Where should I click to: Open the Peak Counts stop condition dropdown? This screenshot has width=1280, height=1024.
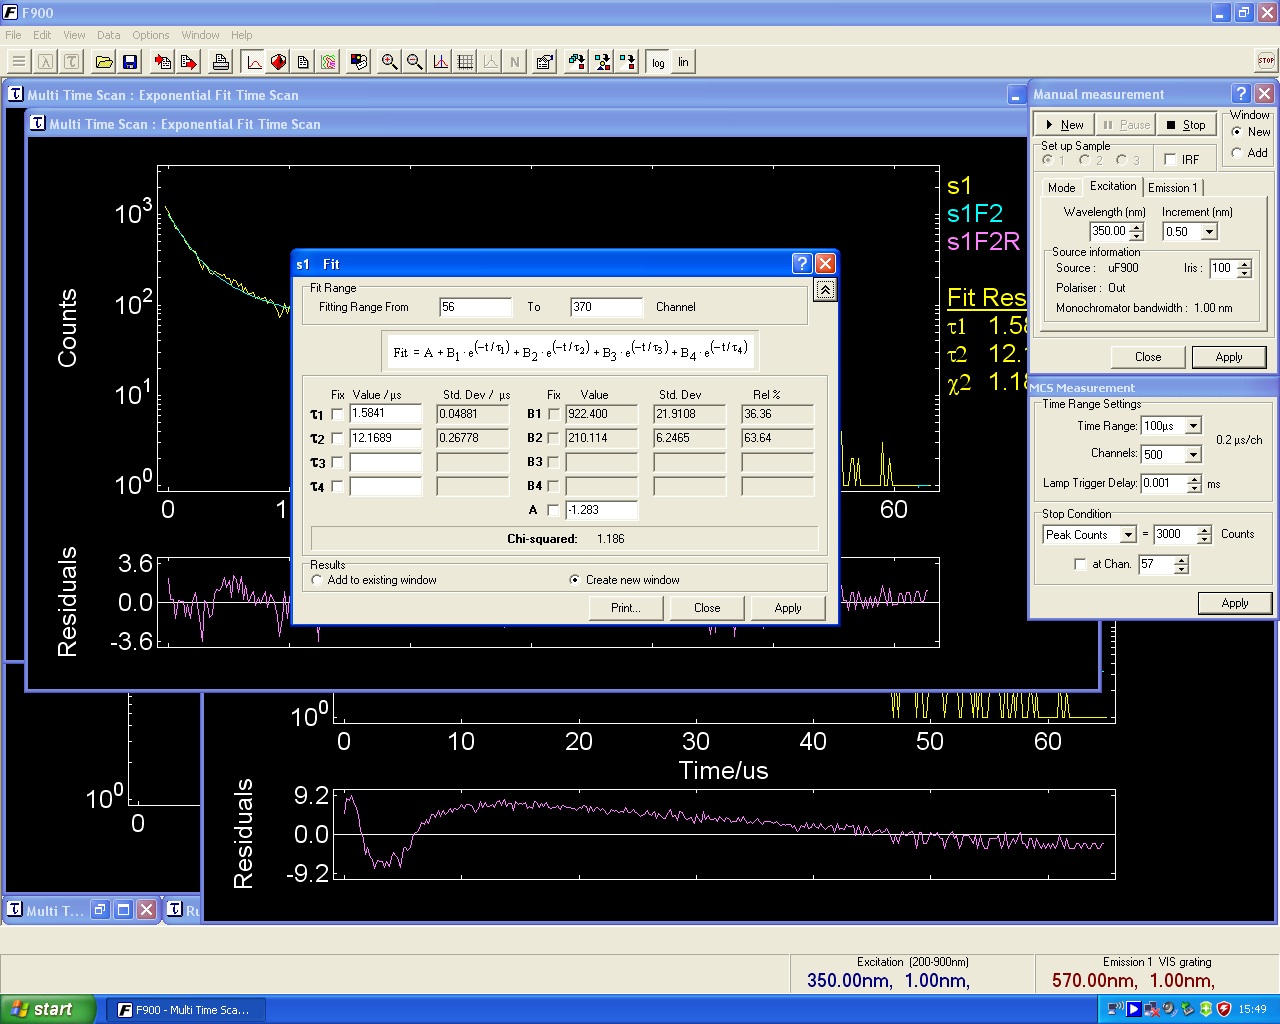click(x=1128, y=535)
